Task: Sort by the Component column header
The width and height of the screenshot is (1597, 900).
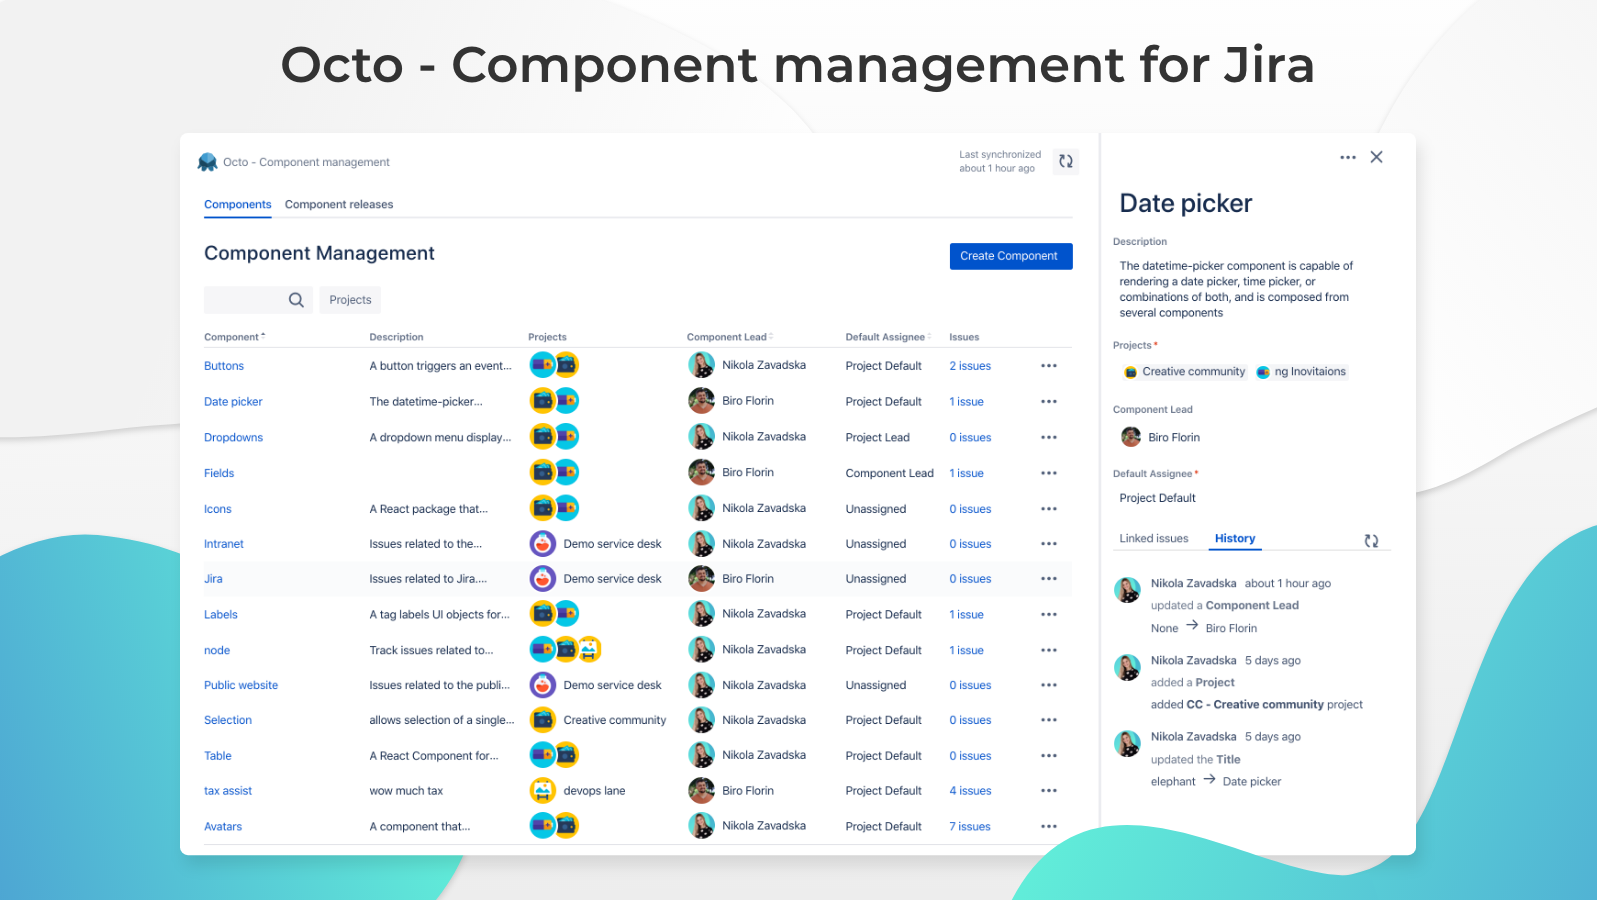Action: click(x=234, y=337)
